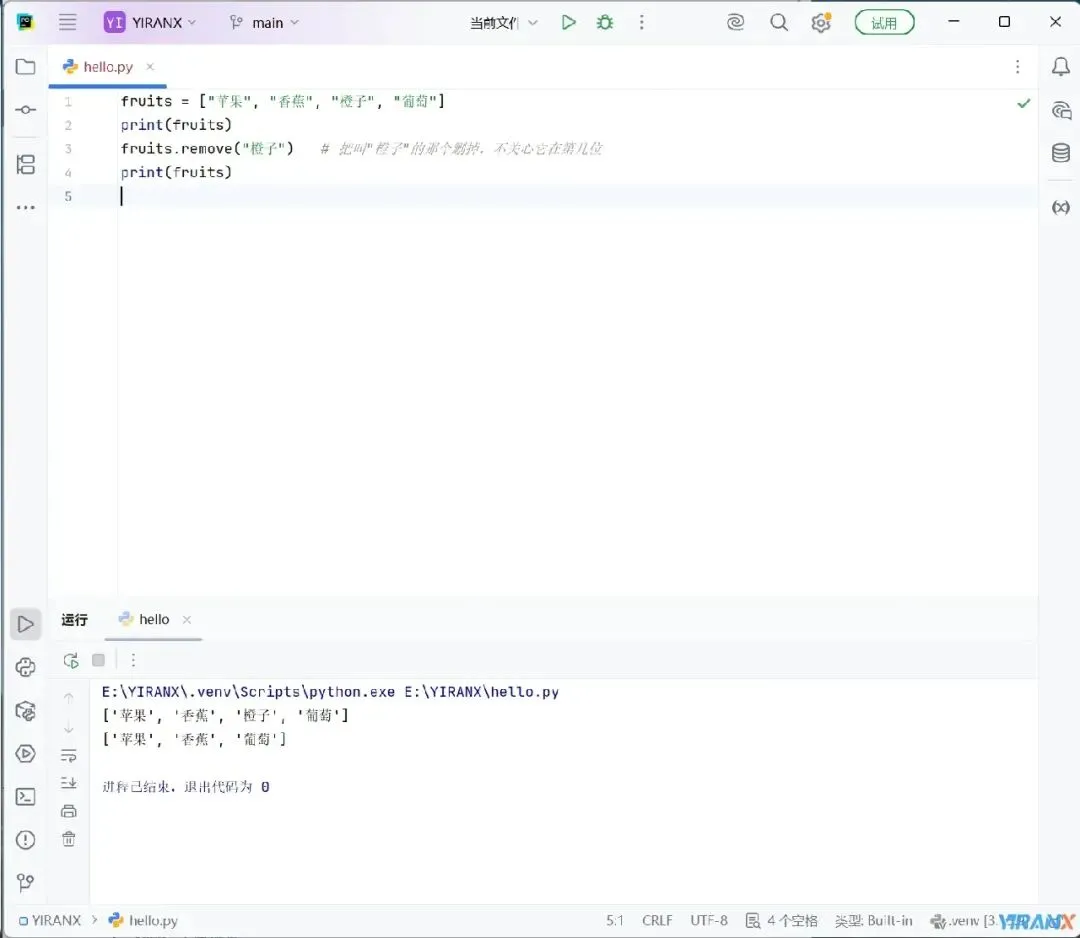Open the .venv interpreter selector

[x=963, y=921]
